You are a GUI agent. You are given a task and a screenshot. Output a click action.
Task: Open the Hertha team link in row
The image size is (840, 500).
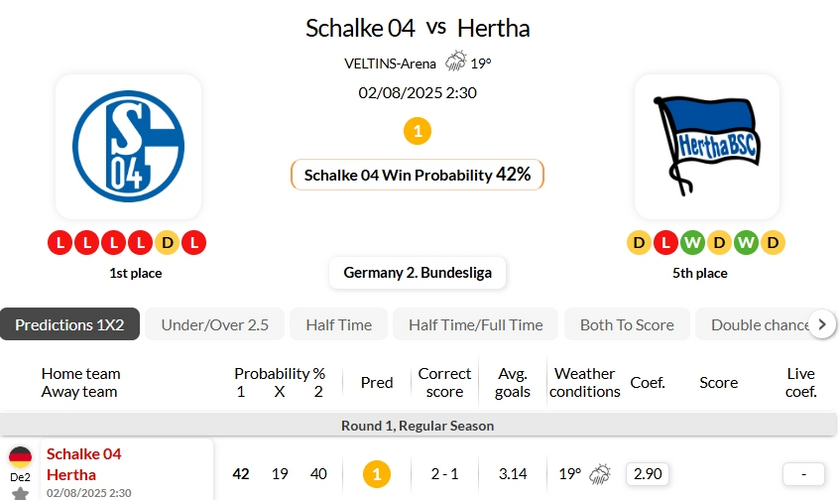[72, 474]
